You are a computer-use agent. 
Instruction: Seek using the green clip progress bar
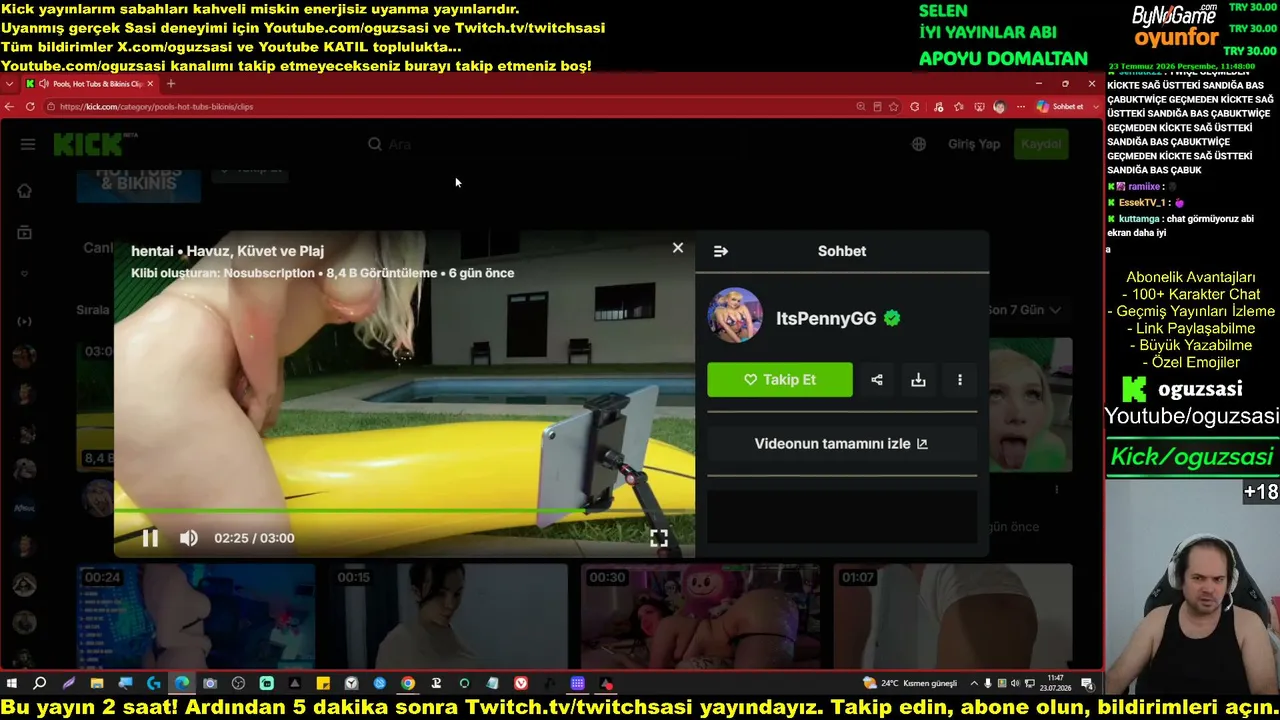pyautogui.click(x=404, y=511)
